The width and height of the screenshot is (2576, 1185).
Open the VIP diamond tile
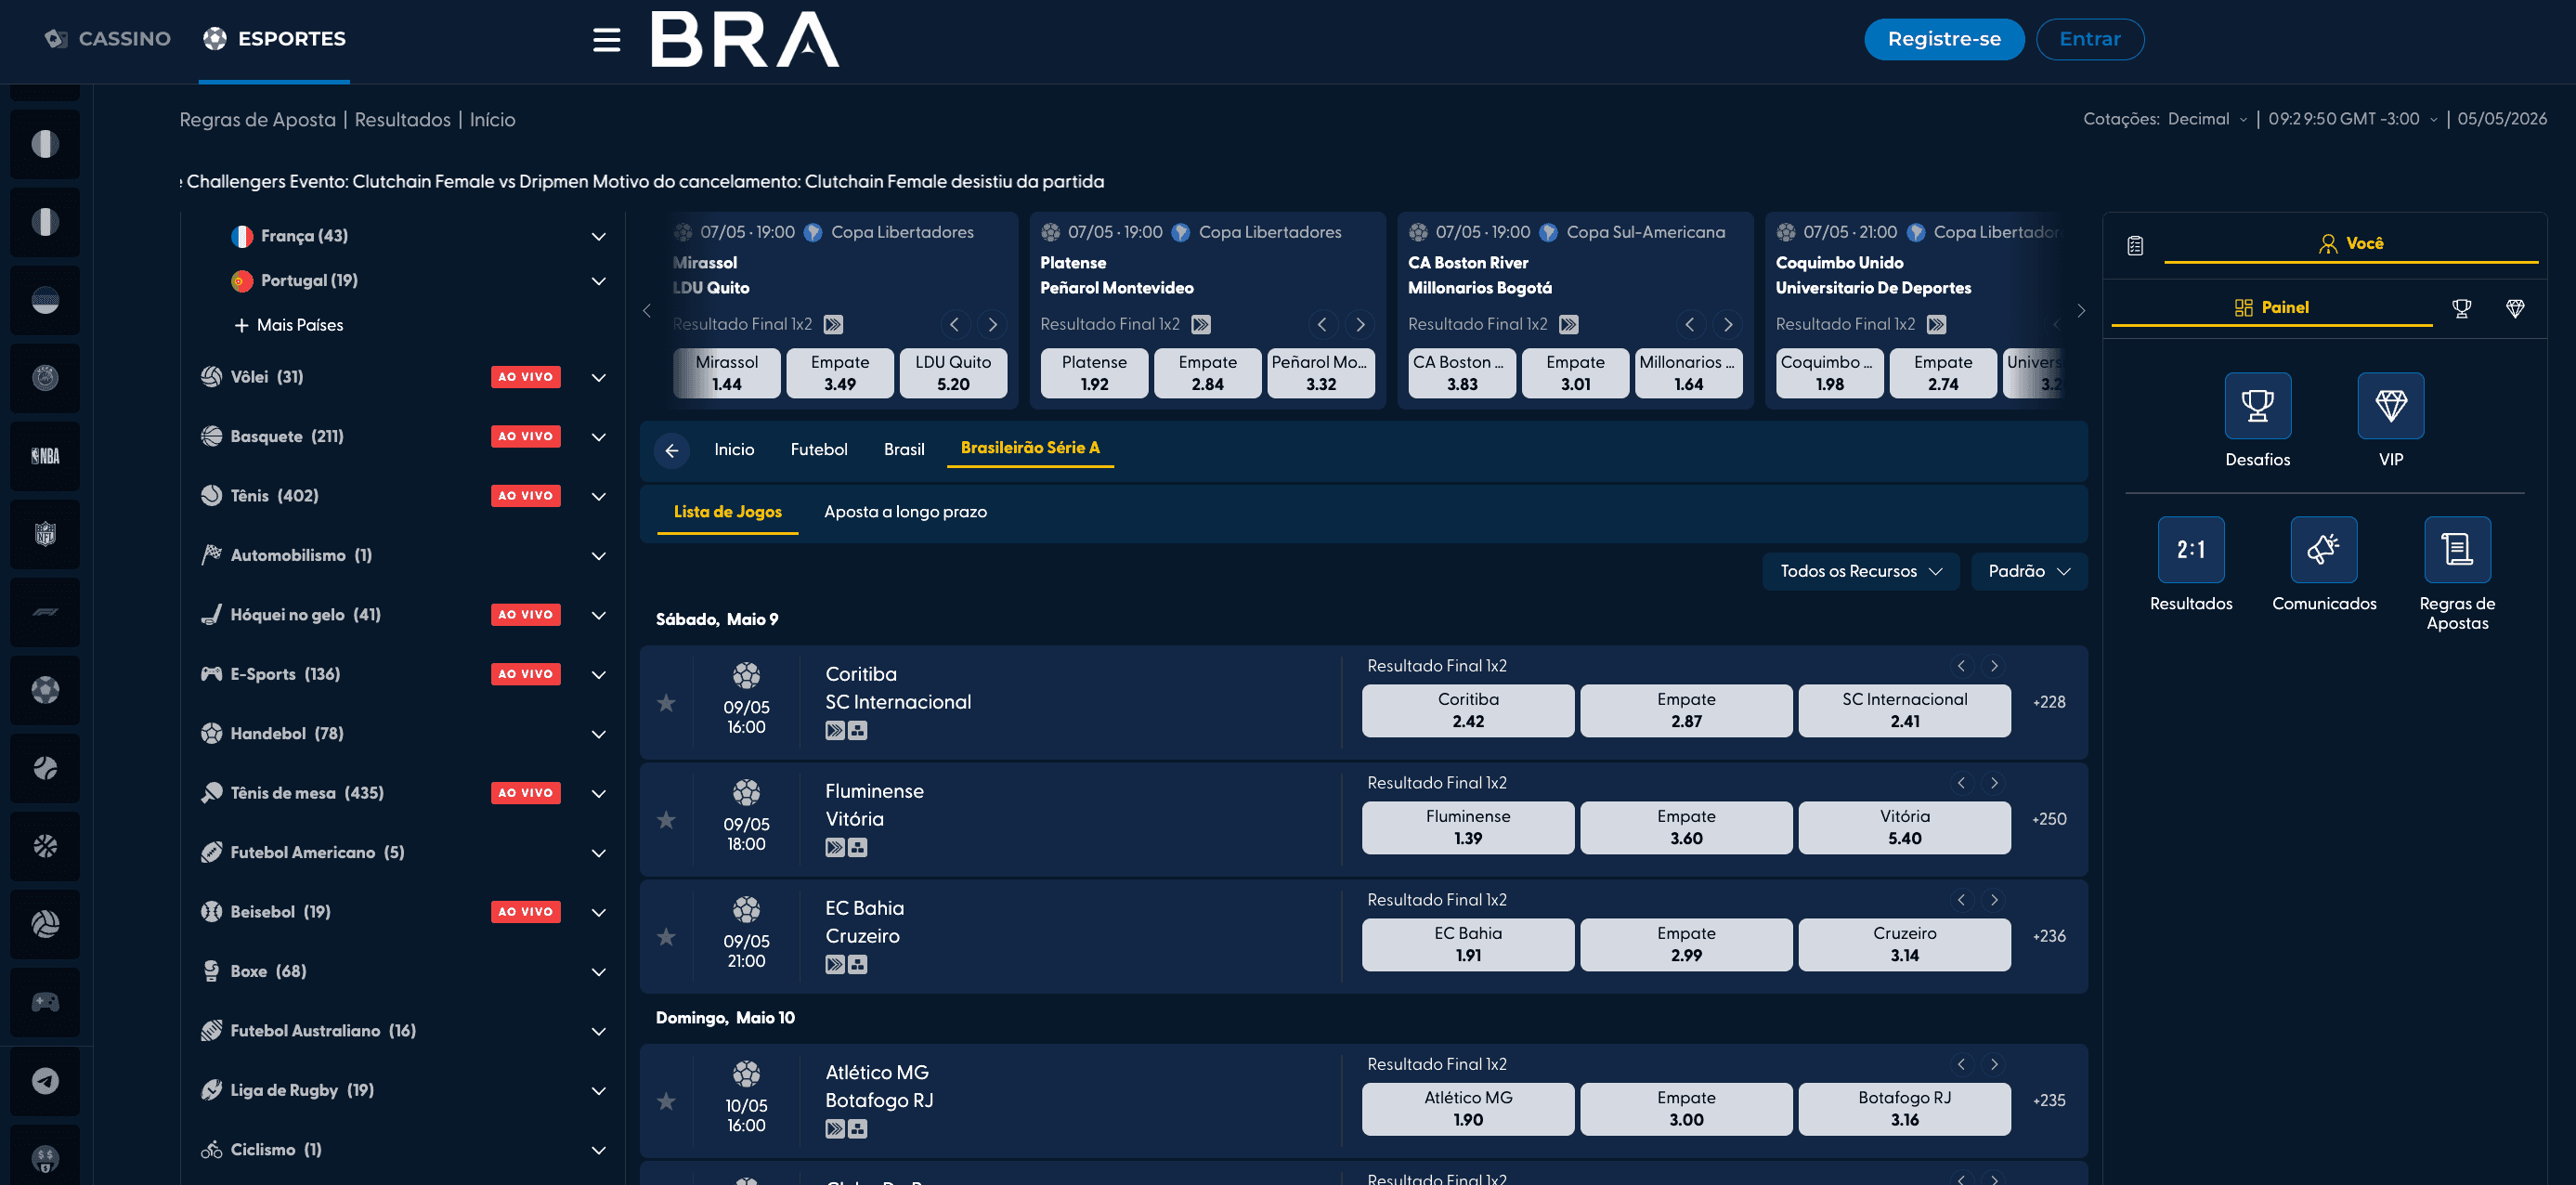pyautogui.click(x=2390, y=406)
